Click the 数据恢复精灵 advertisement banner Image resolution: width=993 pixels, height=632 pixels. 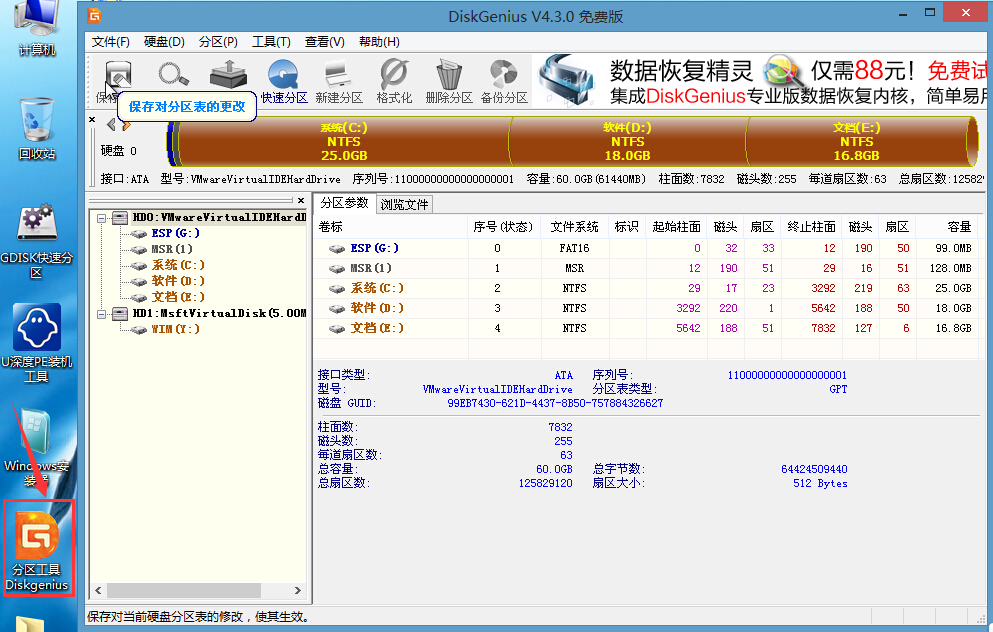[760, 81]
